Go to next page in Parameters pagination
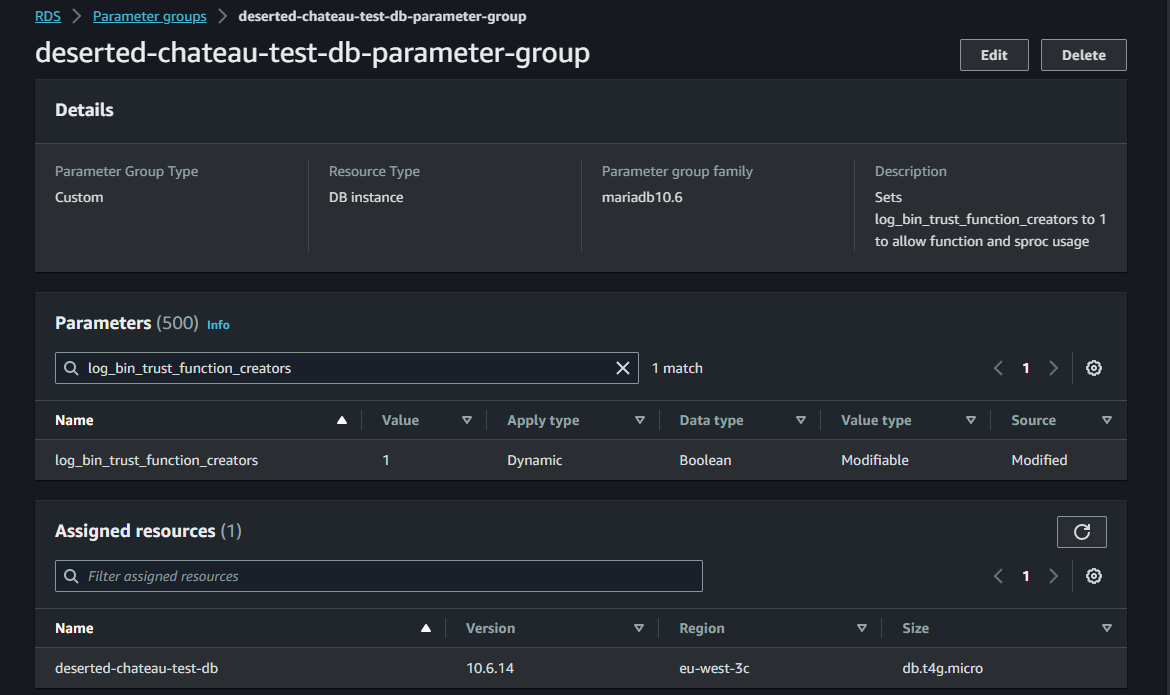This screenshot has height=695, width=1170. (1053, 368)
